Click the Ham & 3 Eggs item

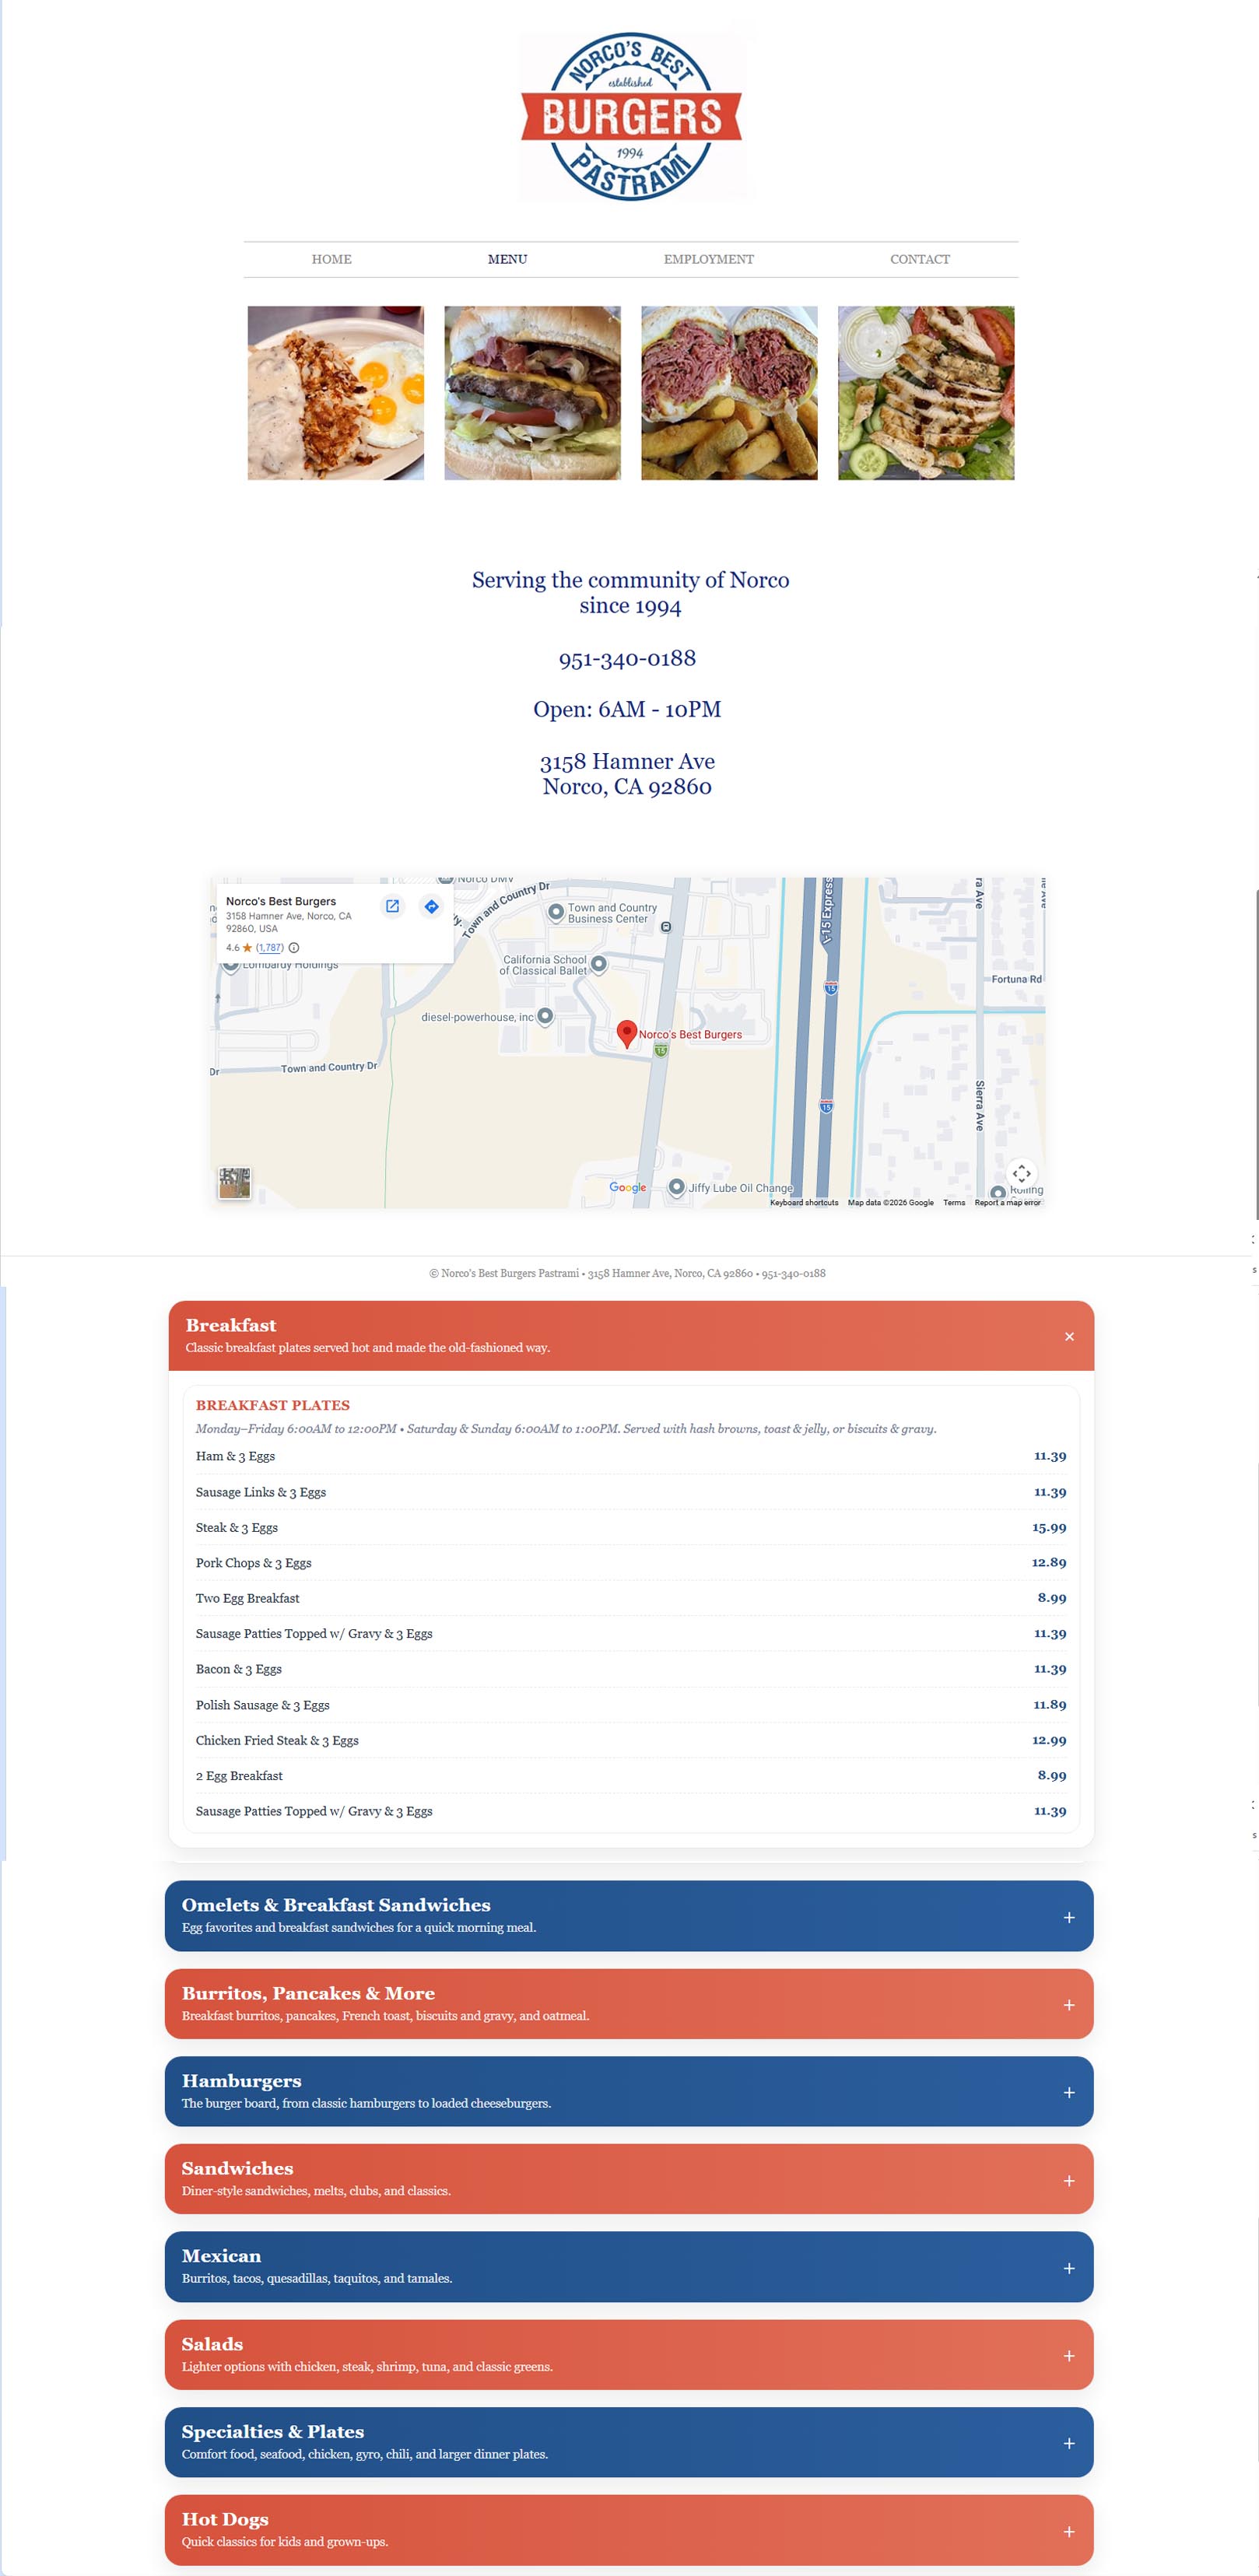pyautogui.click(x=631, y=1456)
